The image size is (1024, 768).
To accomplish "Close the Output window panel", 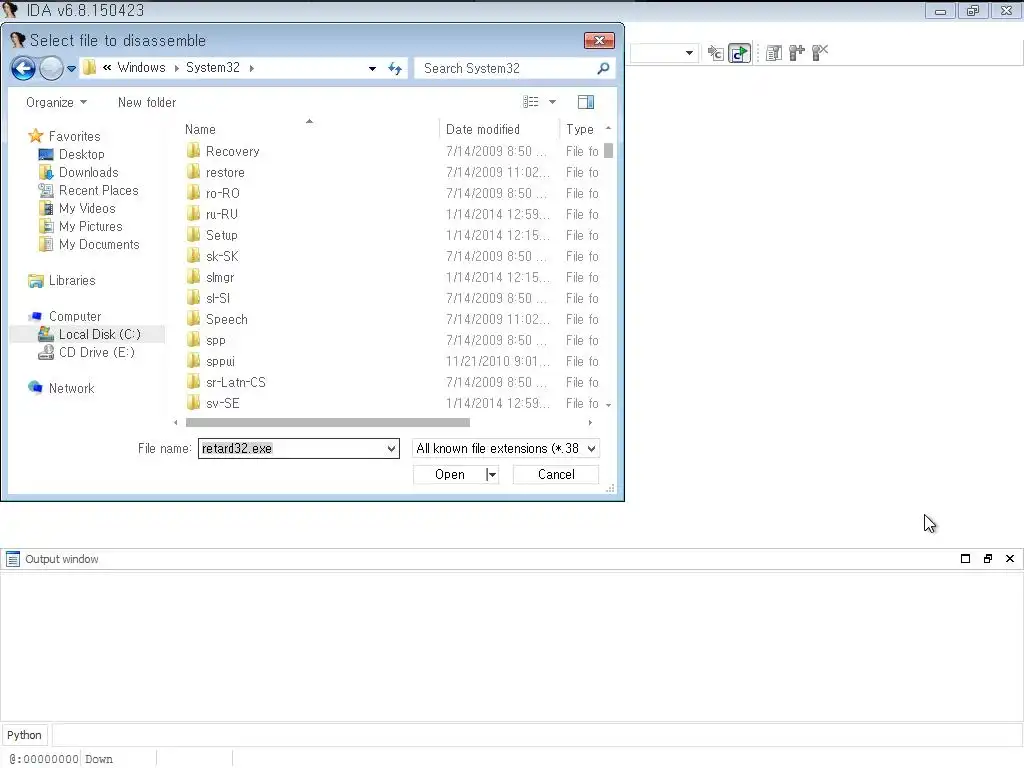I will click(x=1010, y=558).
